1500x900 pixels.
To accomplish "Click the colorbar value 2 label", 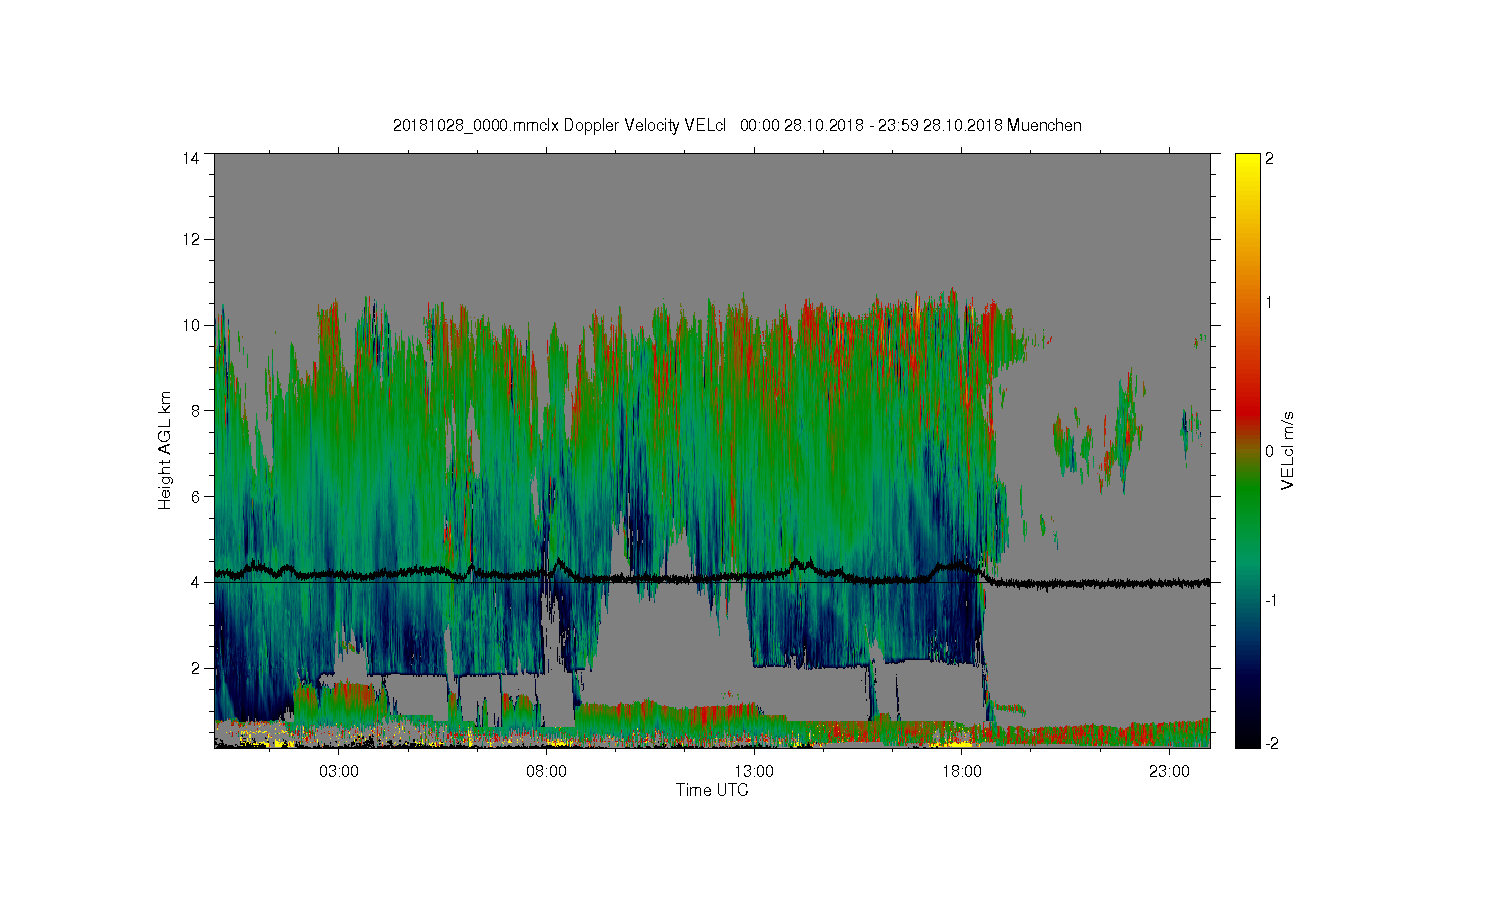I will pos(1270,158).
